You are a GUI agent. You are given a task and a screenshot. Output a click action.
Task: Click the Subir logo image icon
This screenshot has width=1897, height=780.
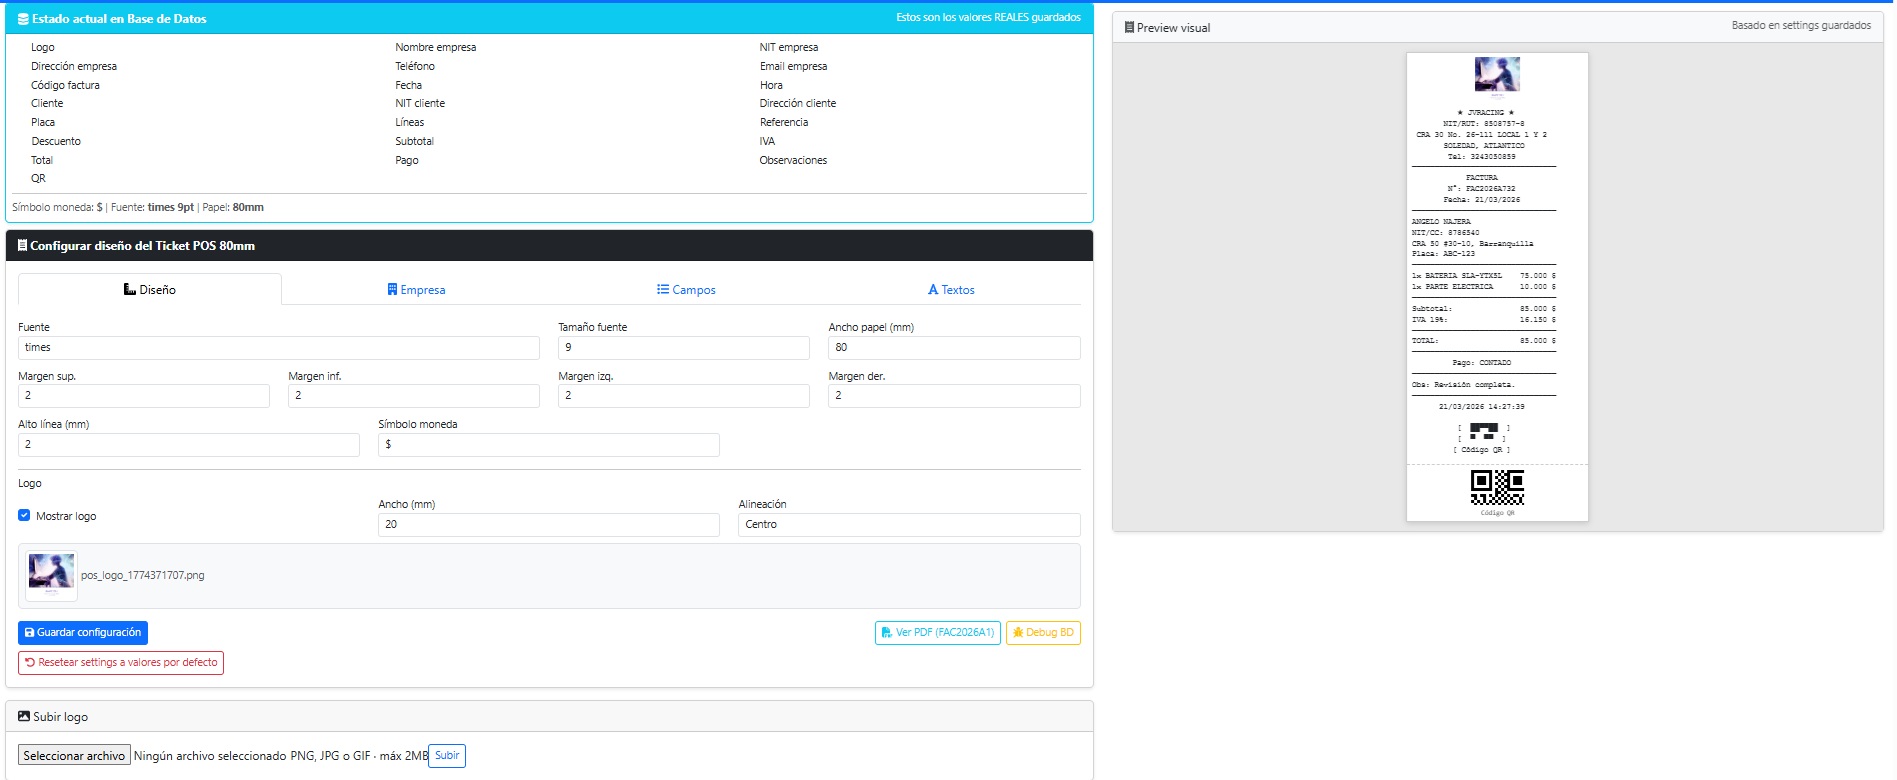[x=24, y=717]
